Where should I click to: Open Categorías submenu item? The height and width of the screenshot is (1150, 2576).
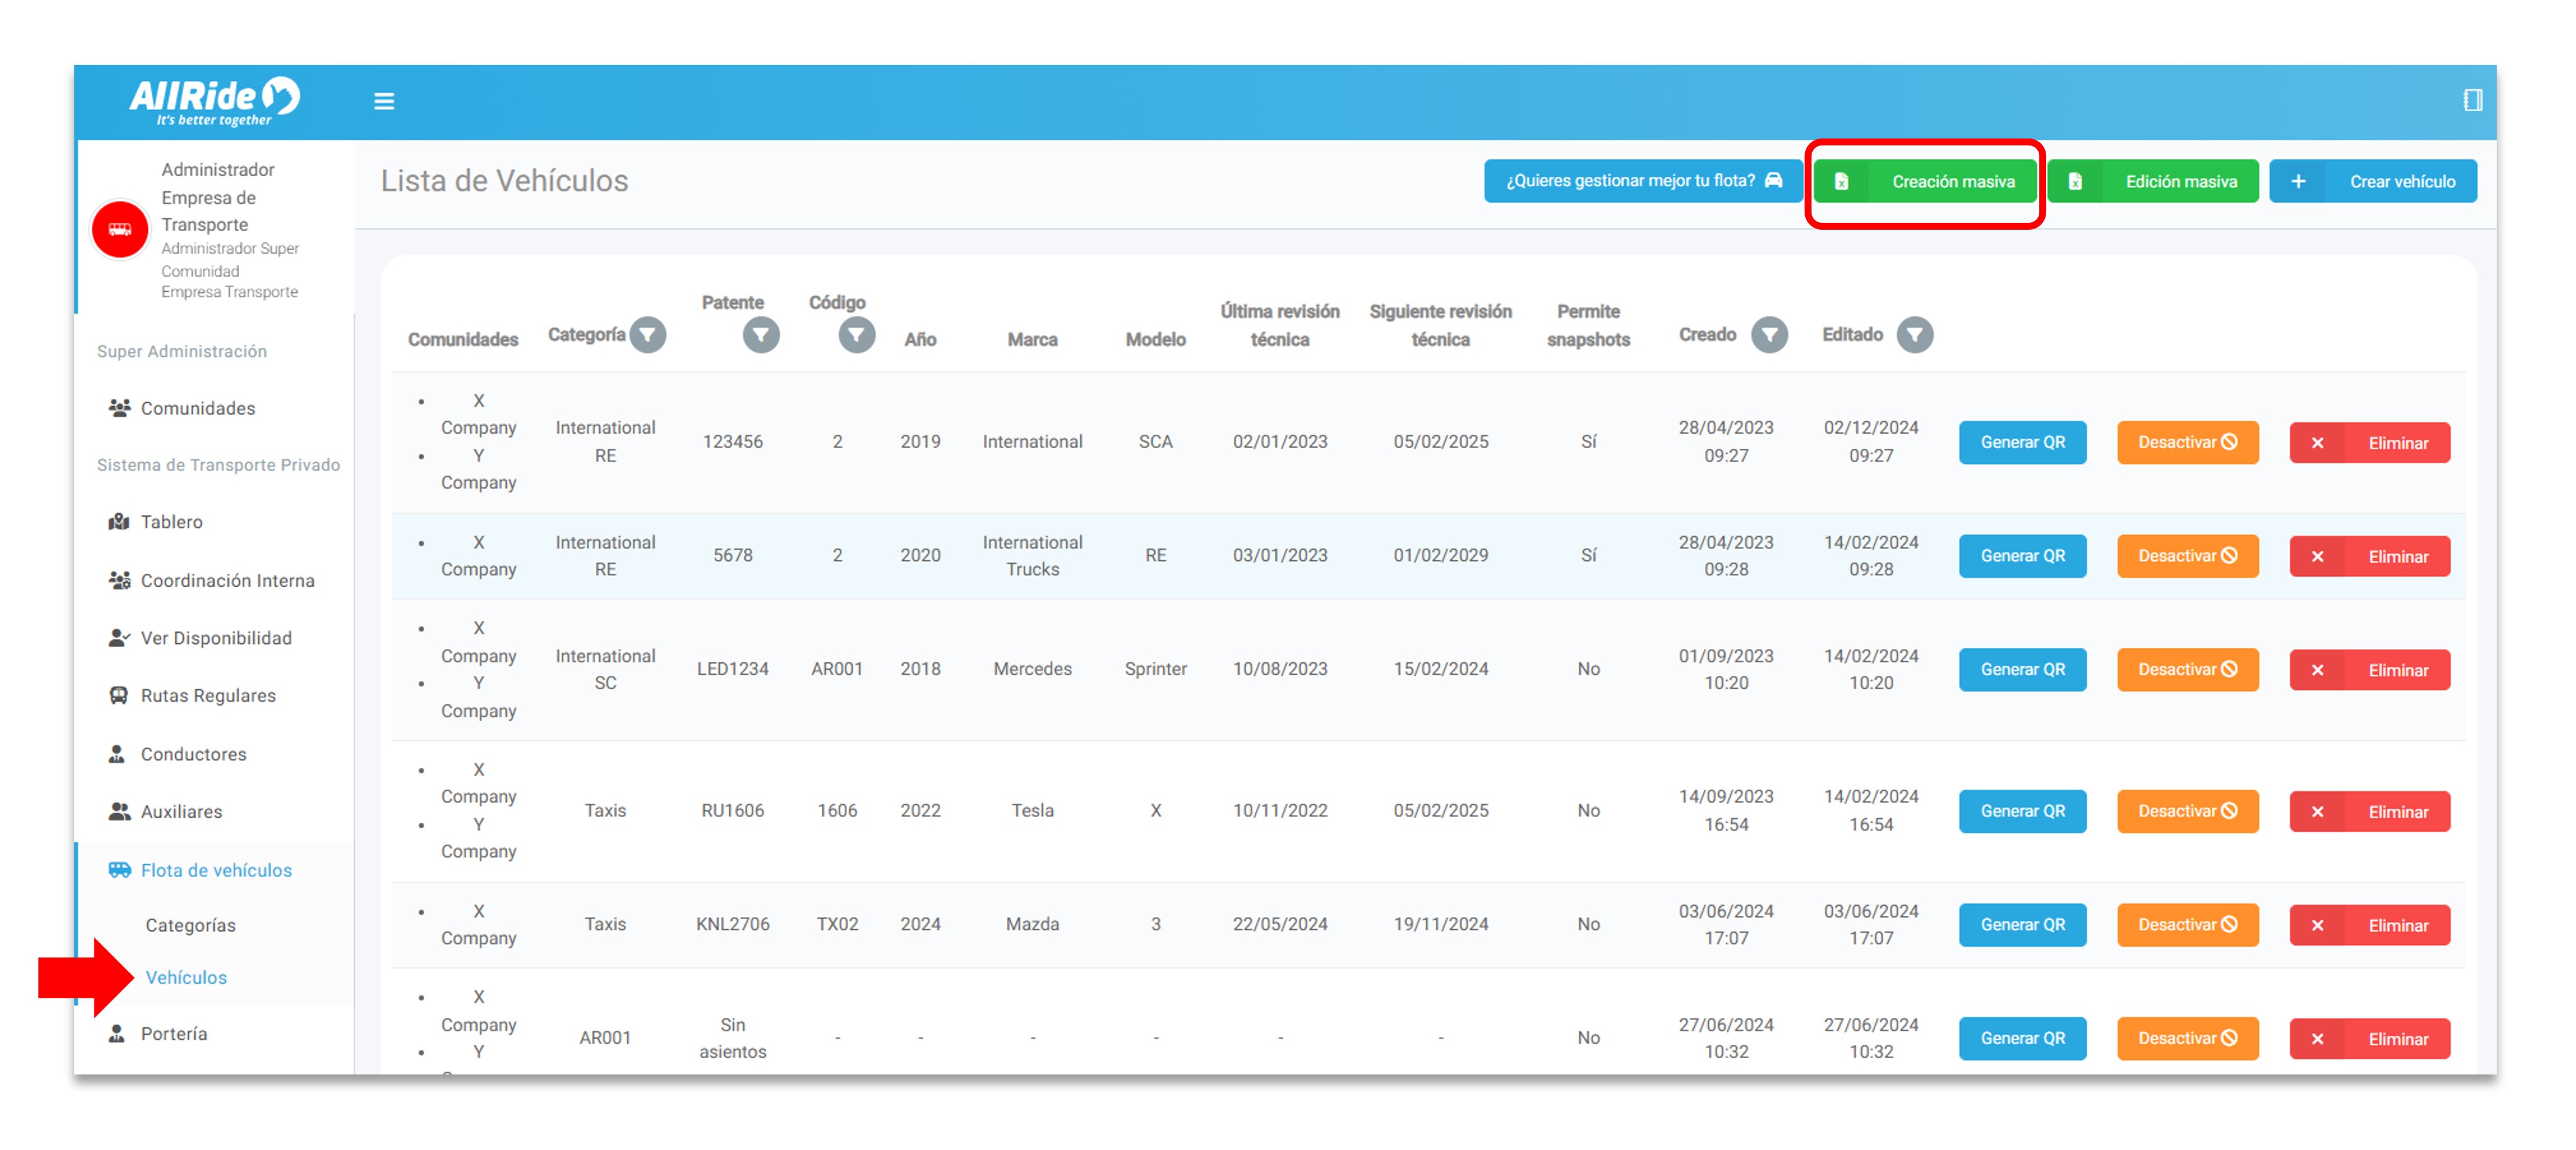coord(190,925)
